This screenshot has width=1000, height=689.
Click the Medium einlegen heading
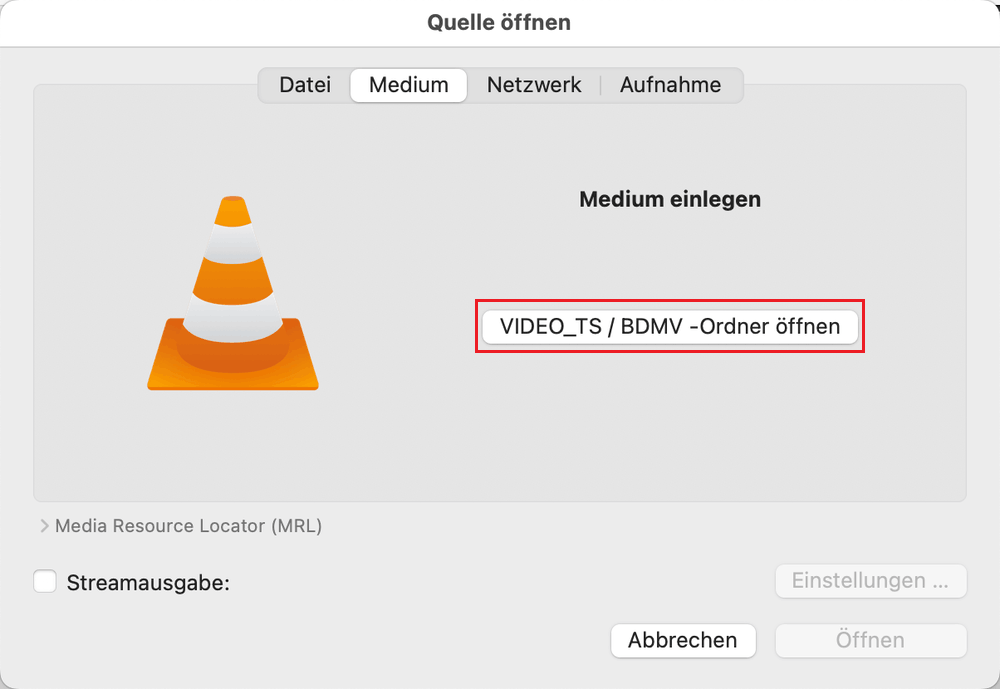click(670, 199)
